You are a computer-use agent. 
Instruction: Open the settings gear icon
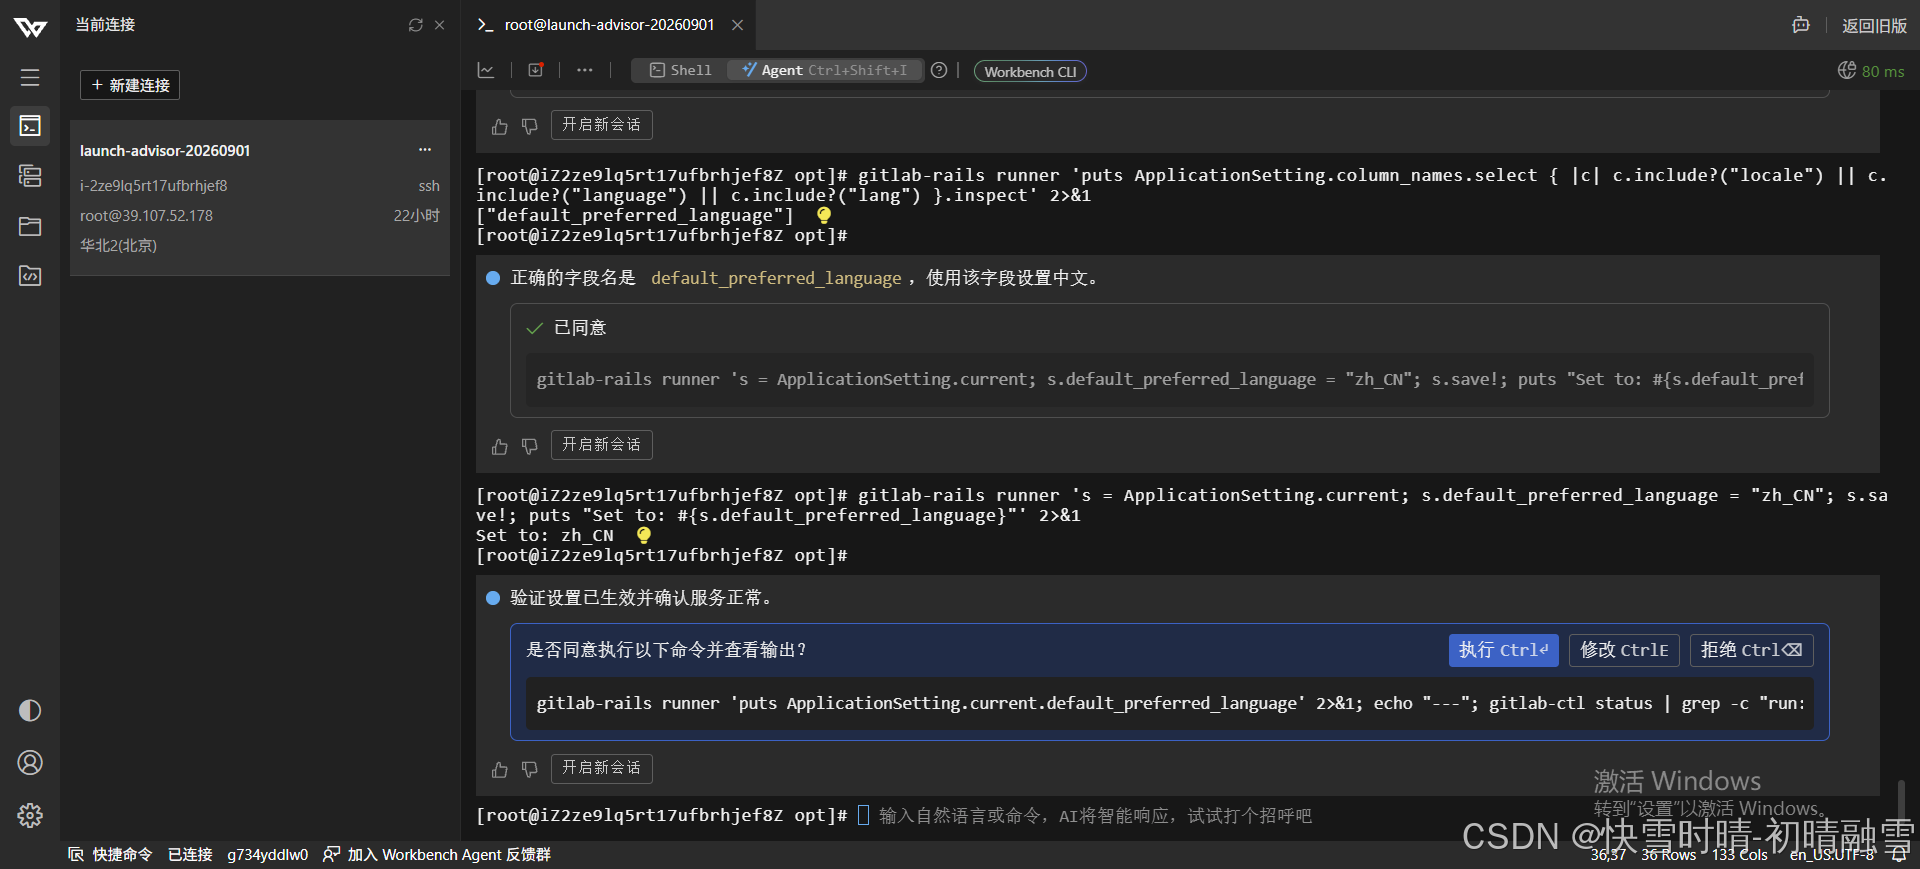30,815
